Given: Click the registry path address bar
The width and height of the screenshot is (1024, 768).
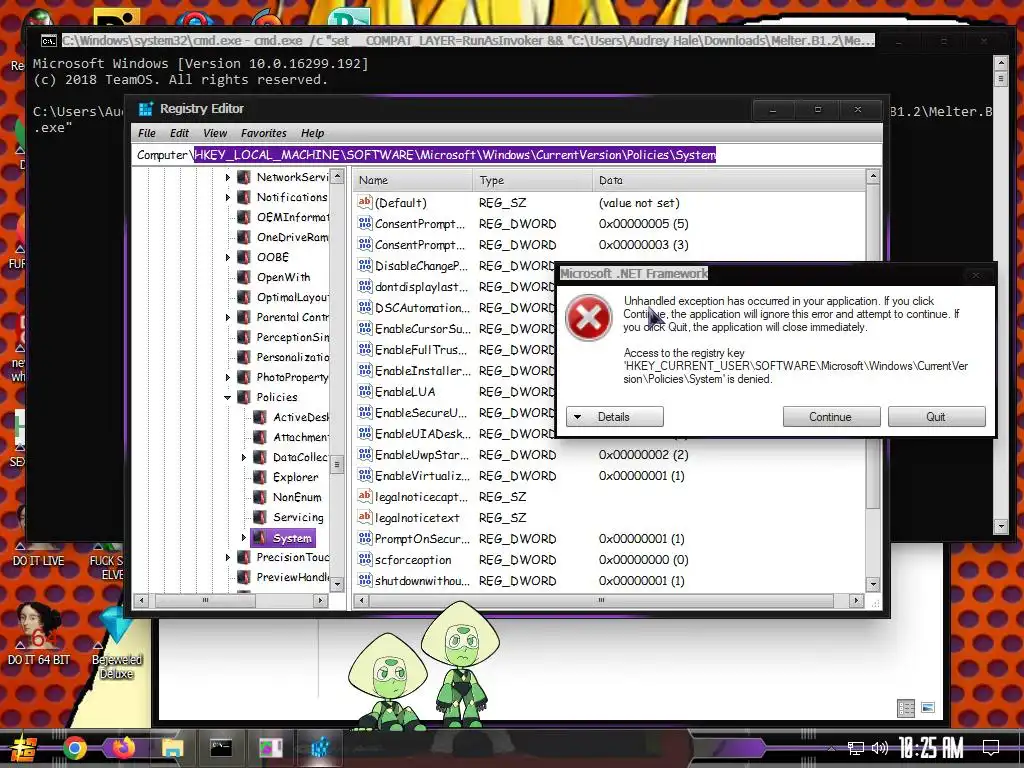Looking at the screenshot, I should [x=506, y=155].
